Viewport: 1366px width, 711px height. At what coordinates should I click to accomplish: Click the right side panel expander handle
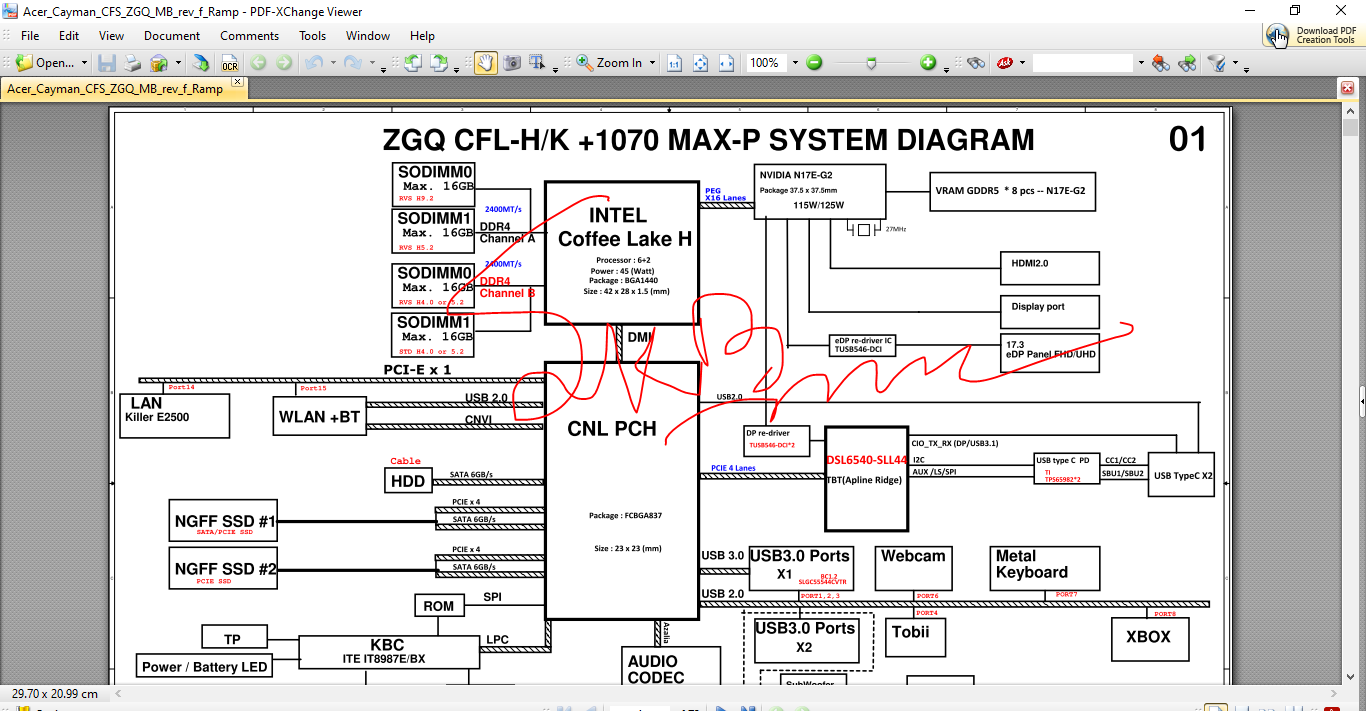pyautogui.click(x=1362, y=401)
